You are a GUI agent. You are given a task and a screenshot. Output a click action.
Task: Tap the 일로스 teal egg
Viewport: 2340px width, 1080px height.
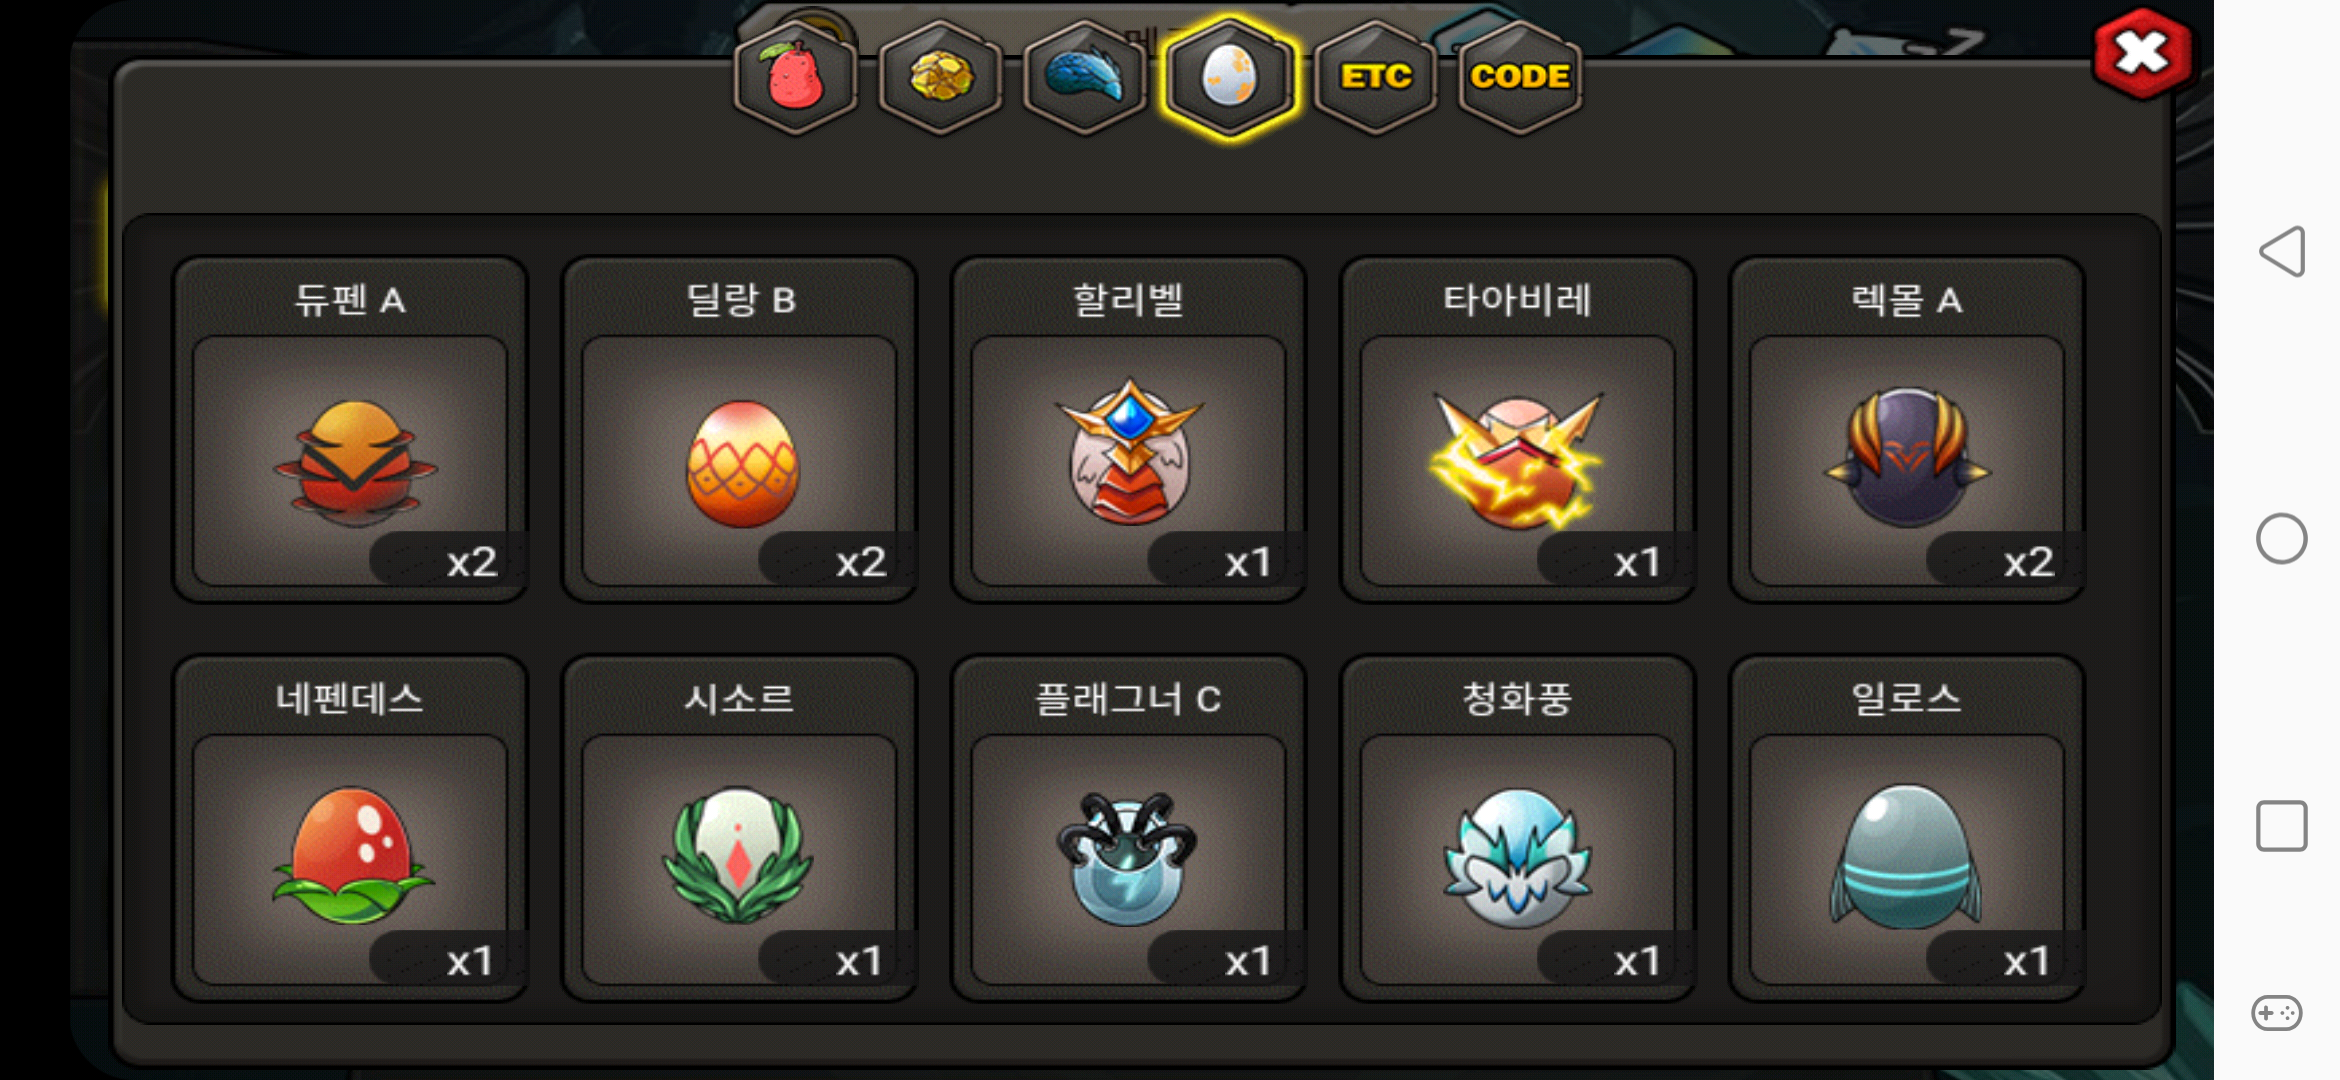1906,828
